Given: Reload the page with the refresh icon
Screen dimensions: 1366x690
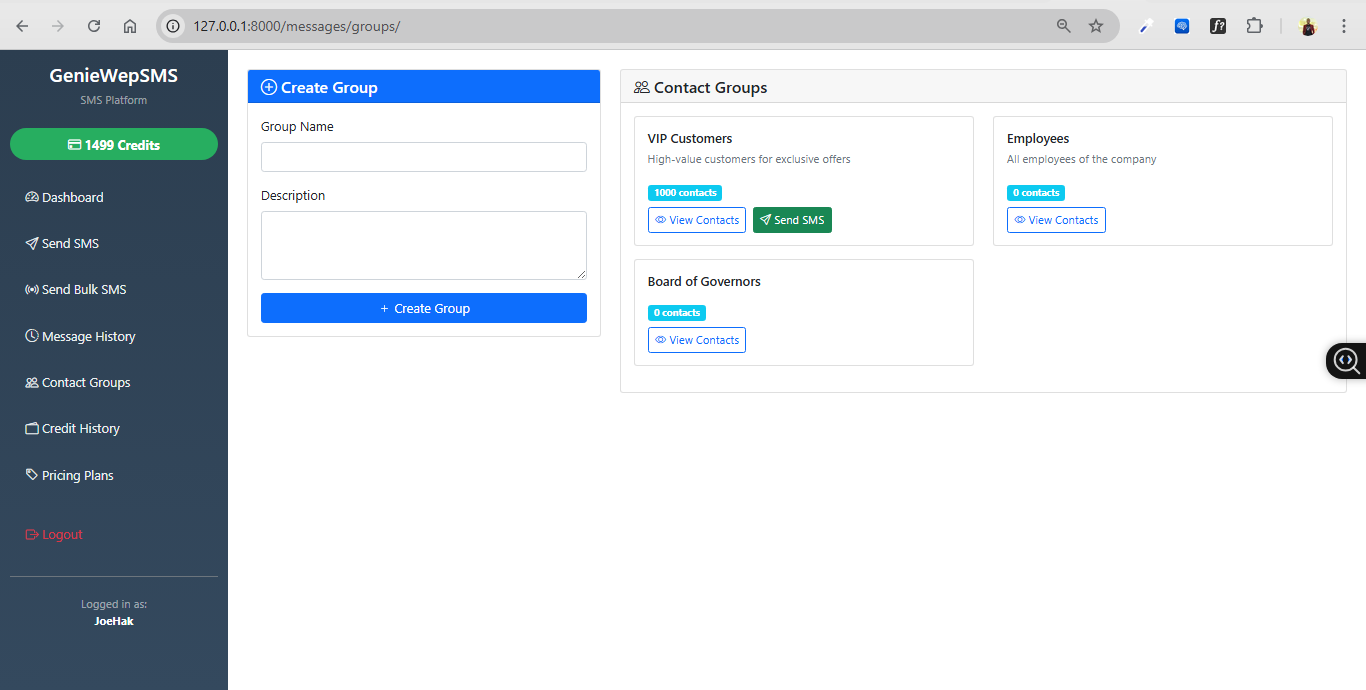Looking at the screenshot, I should click(94, 26).
